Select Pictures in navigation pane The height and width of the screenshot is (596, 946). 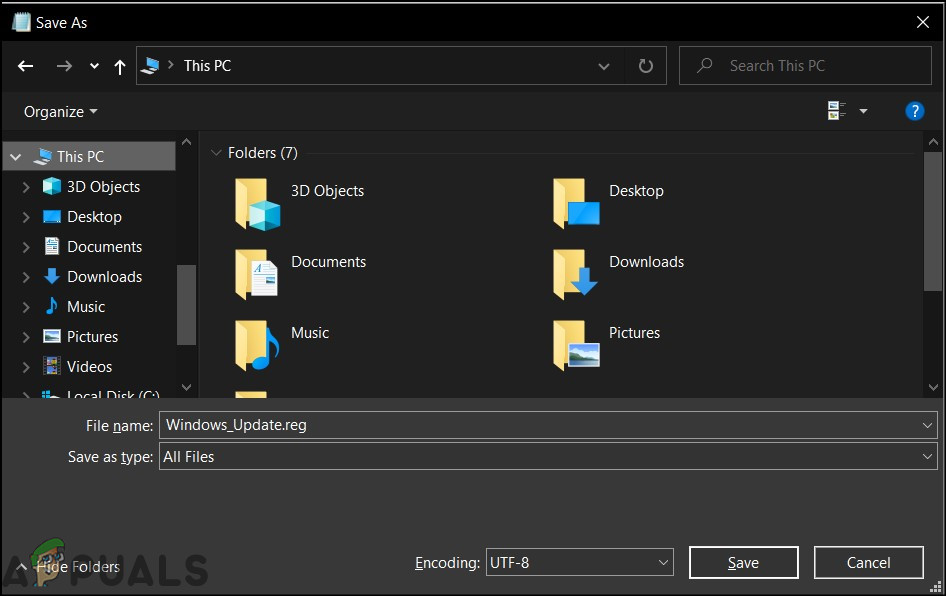[80, 337]
